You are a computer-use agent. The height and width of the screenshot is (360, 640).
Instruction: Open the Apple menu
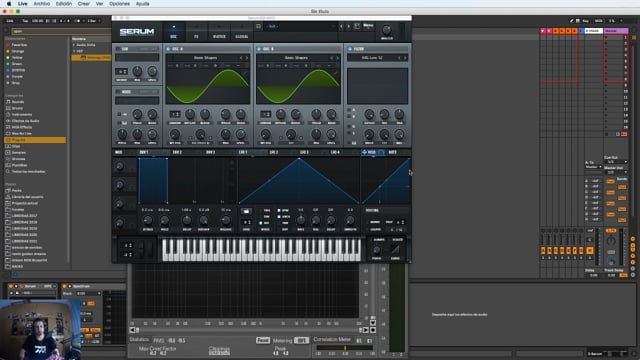pyautogui.click(x=9, y=4)
